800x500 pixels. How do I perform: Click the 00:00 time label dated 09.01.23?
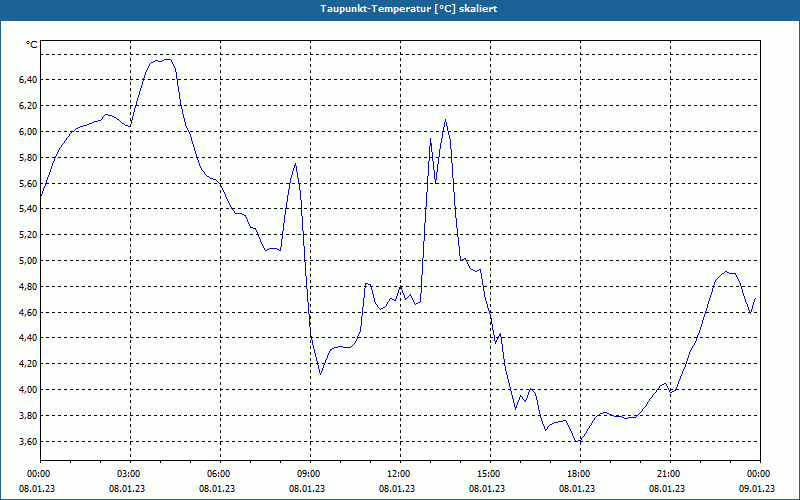757,474
